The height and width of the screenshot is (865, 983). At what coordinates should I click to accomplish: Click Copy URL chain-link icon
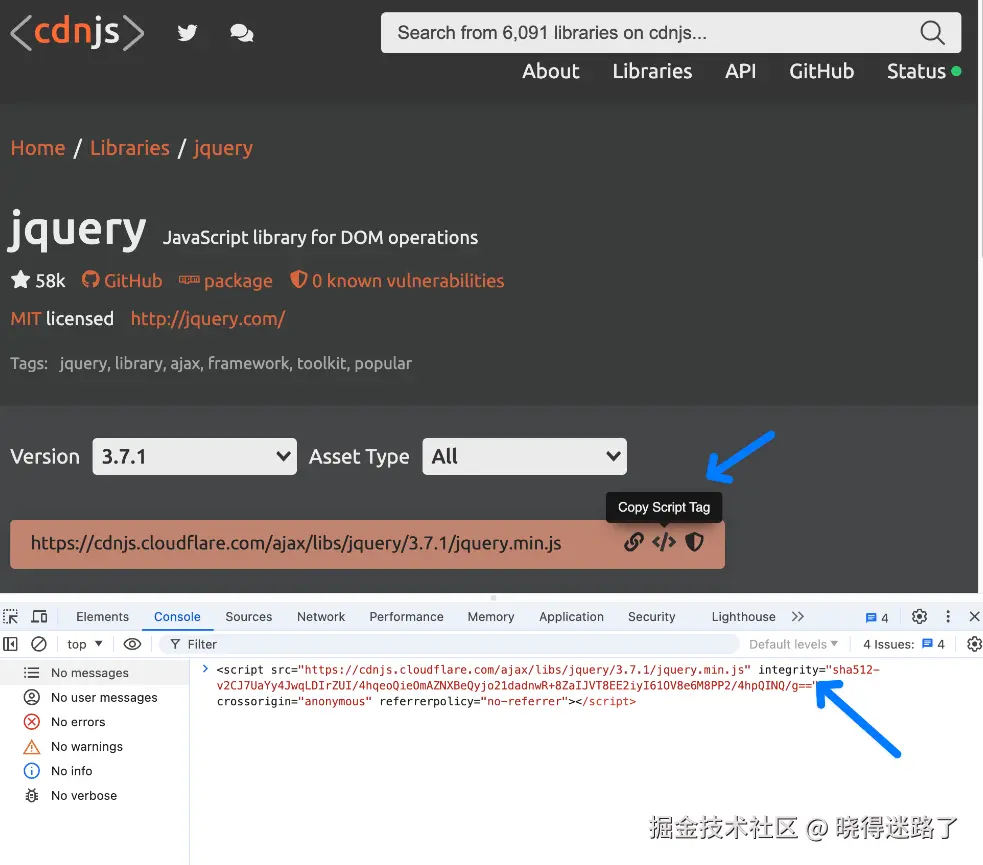(634, 542)
